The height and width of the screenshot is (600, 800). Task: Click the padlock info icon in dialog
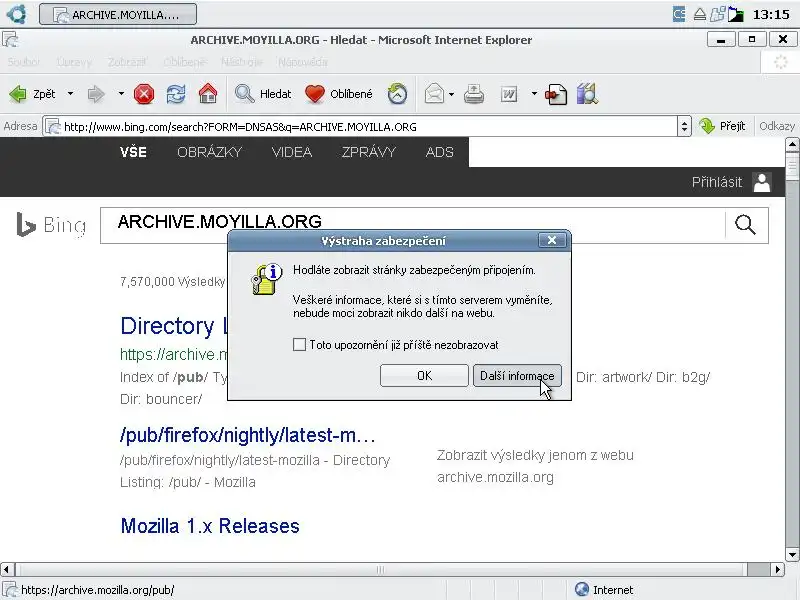266,279
